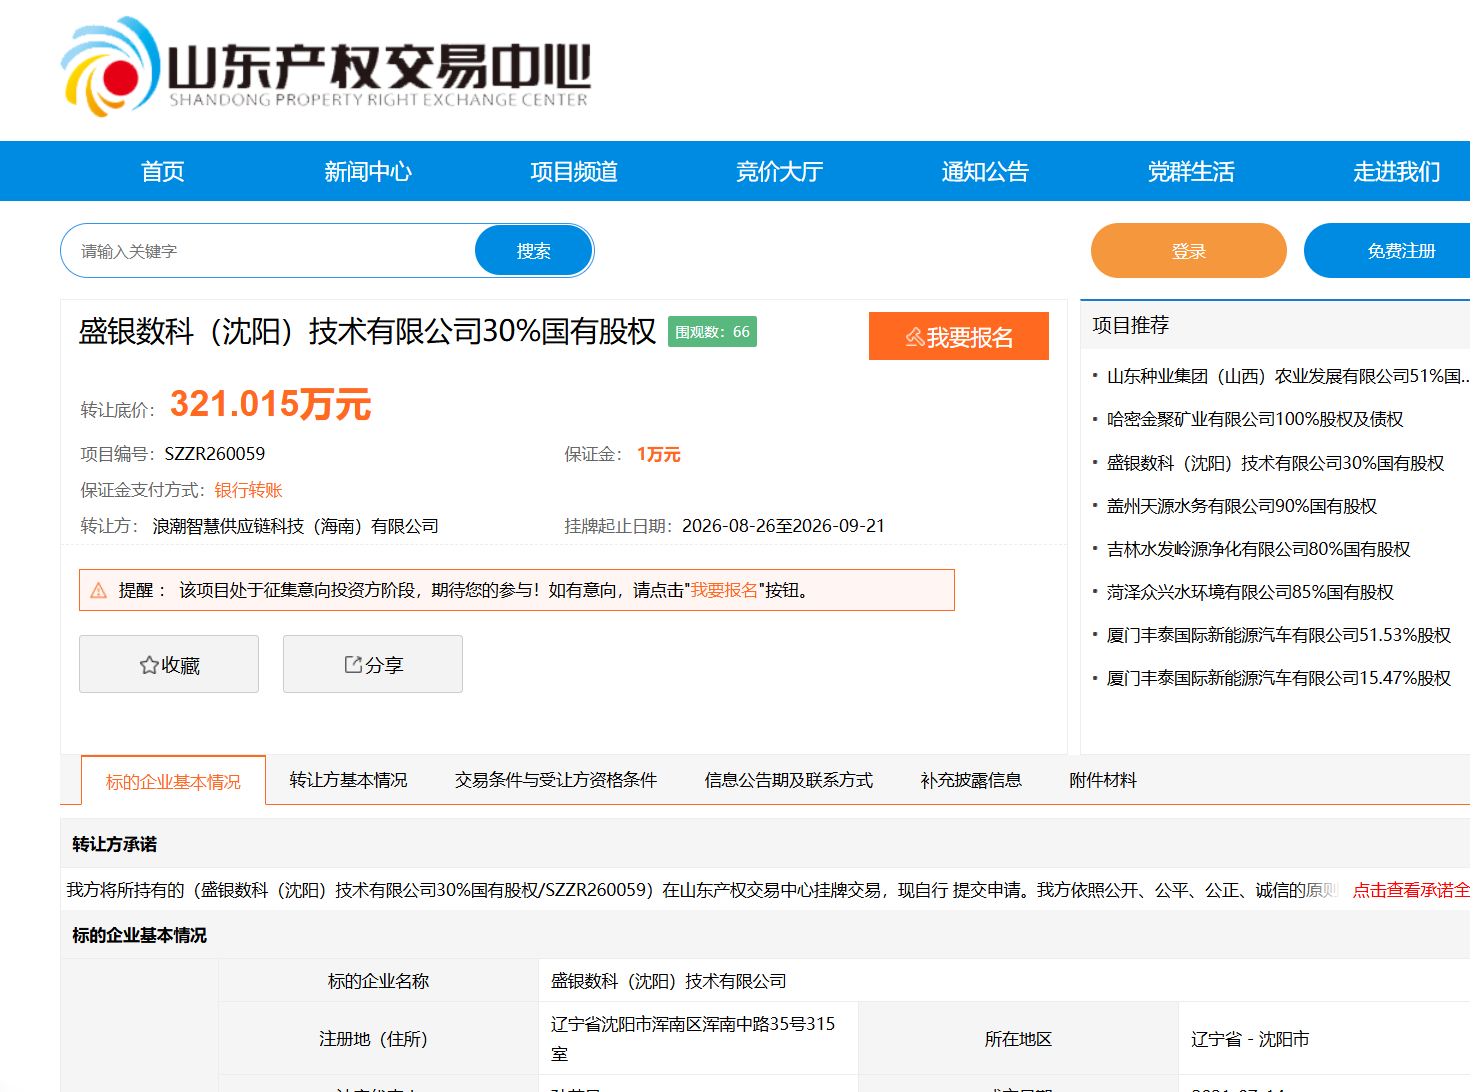Click the 分享 button
Screen dimensions: 1470x1092
[373, 664]
